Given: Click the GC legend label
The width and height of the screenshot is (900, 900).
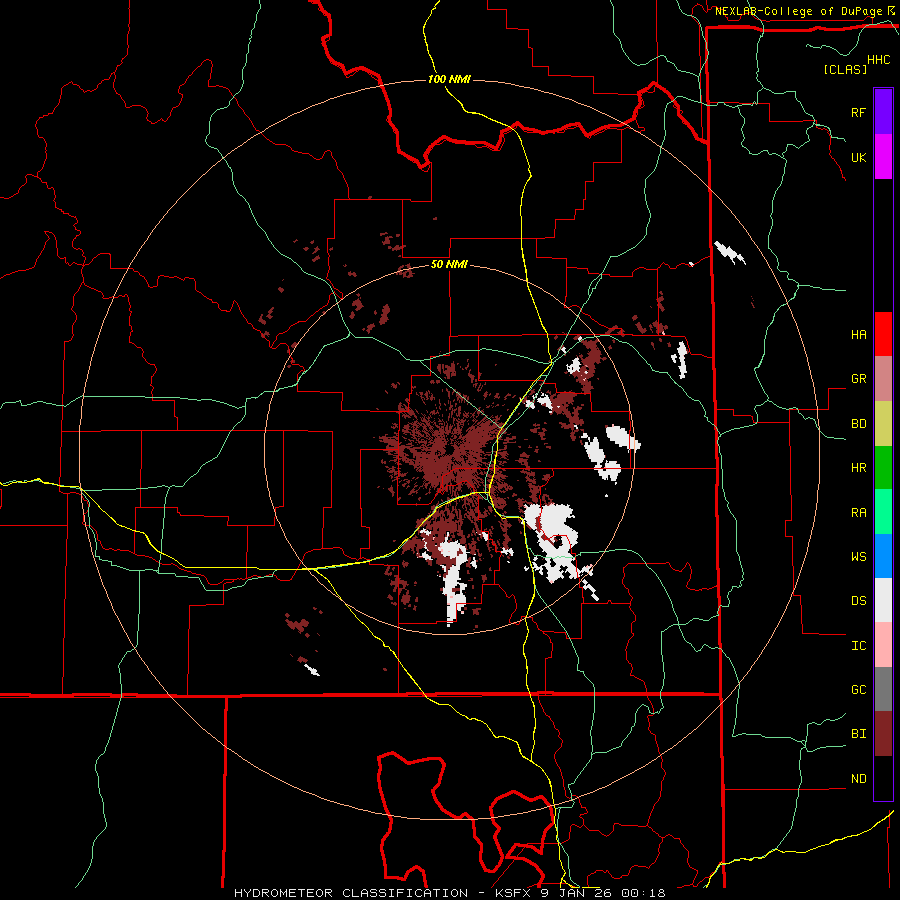Looking at the screenshot, I should pos(858,690).
